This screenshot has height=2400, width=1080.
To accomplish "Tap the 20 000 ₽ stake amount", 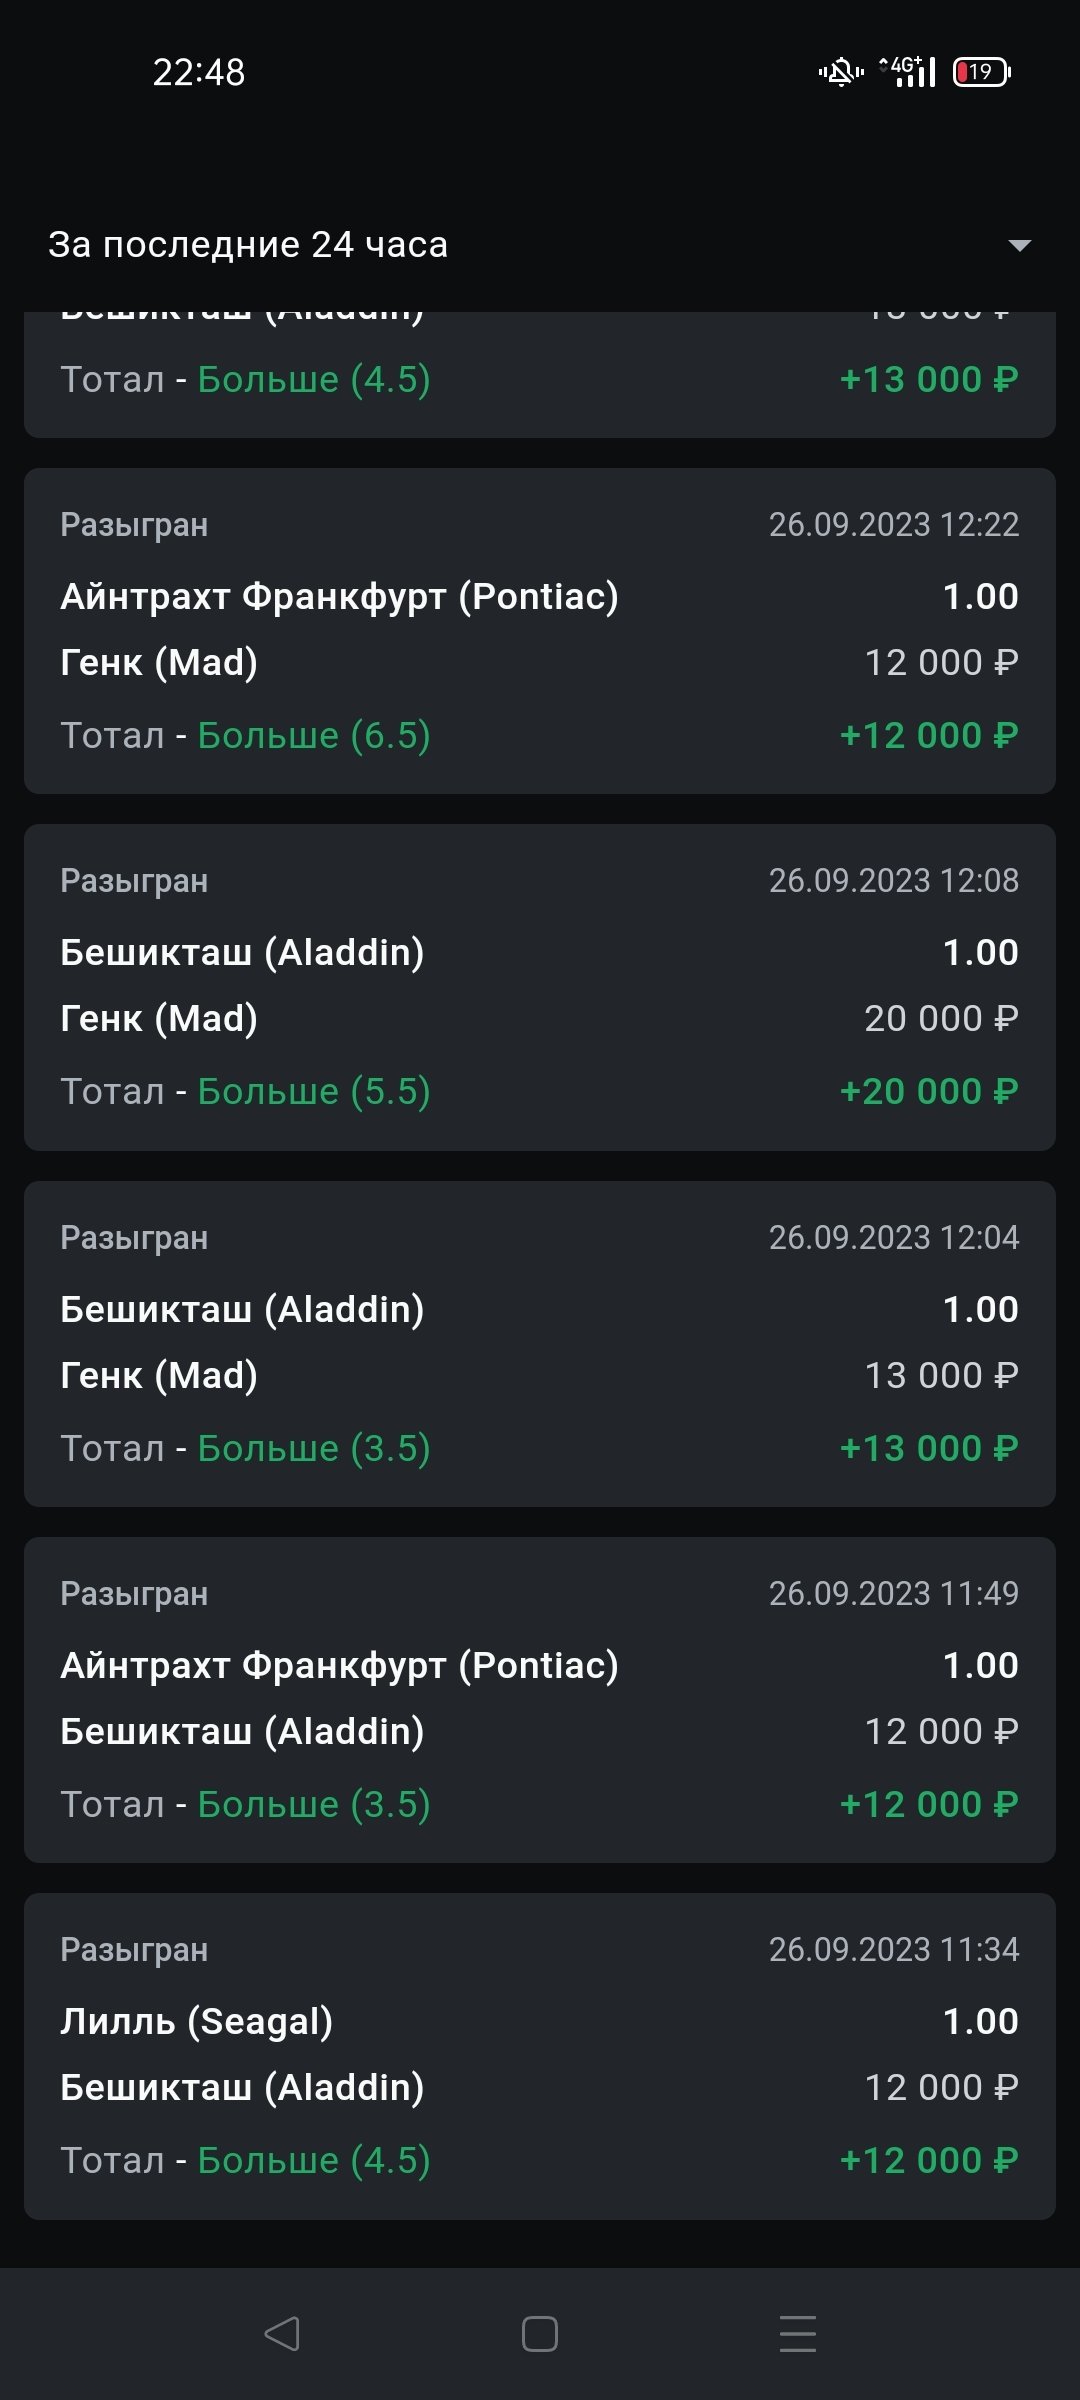I will pyautogui.click(x=941, y=1019).
